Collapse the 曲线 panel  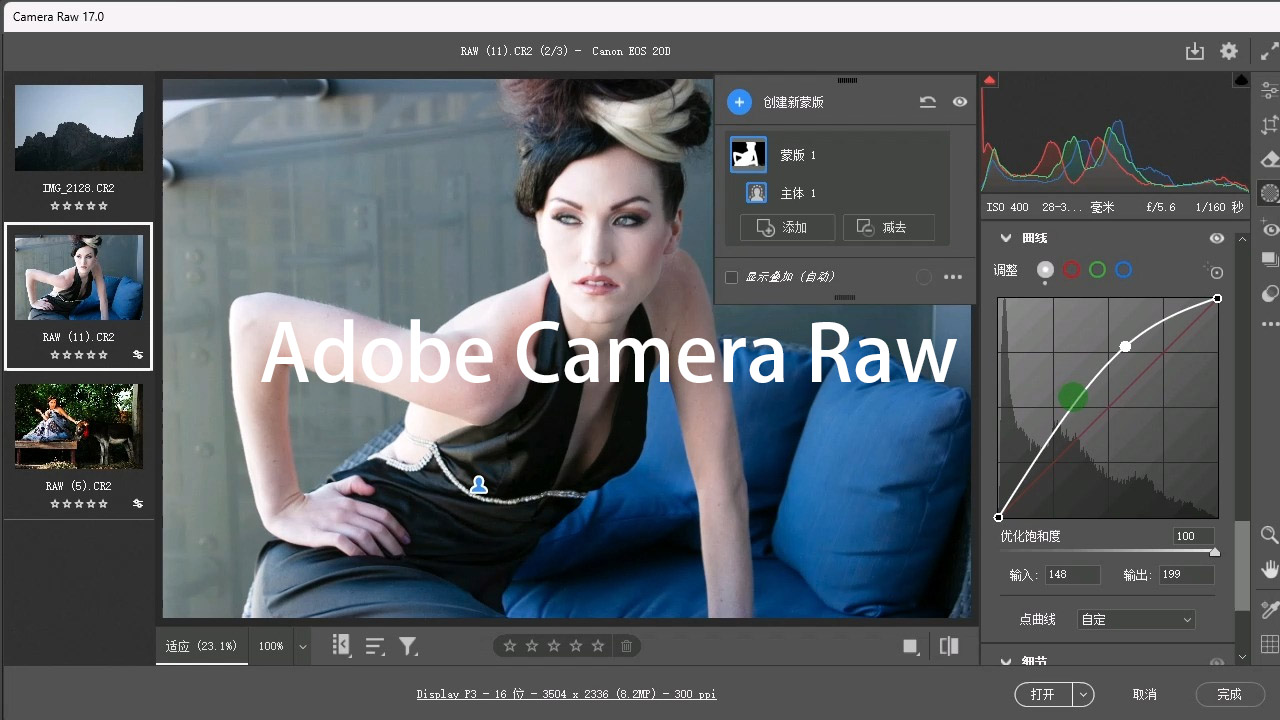tap(1006, 238)
